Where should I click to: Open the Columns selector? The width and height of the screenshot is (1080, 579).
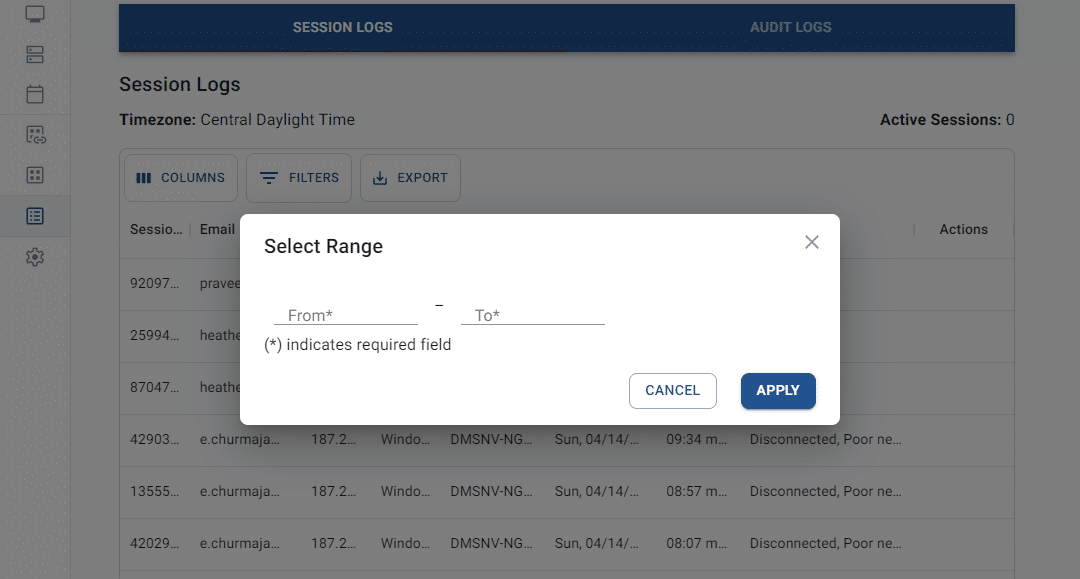pyautogui.click(x=181, y=178)
